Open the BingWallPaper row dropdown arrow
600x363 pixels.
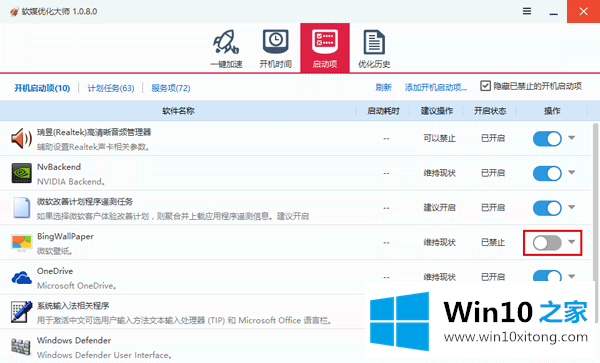pyautogui.click(x=572, y=242)
